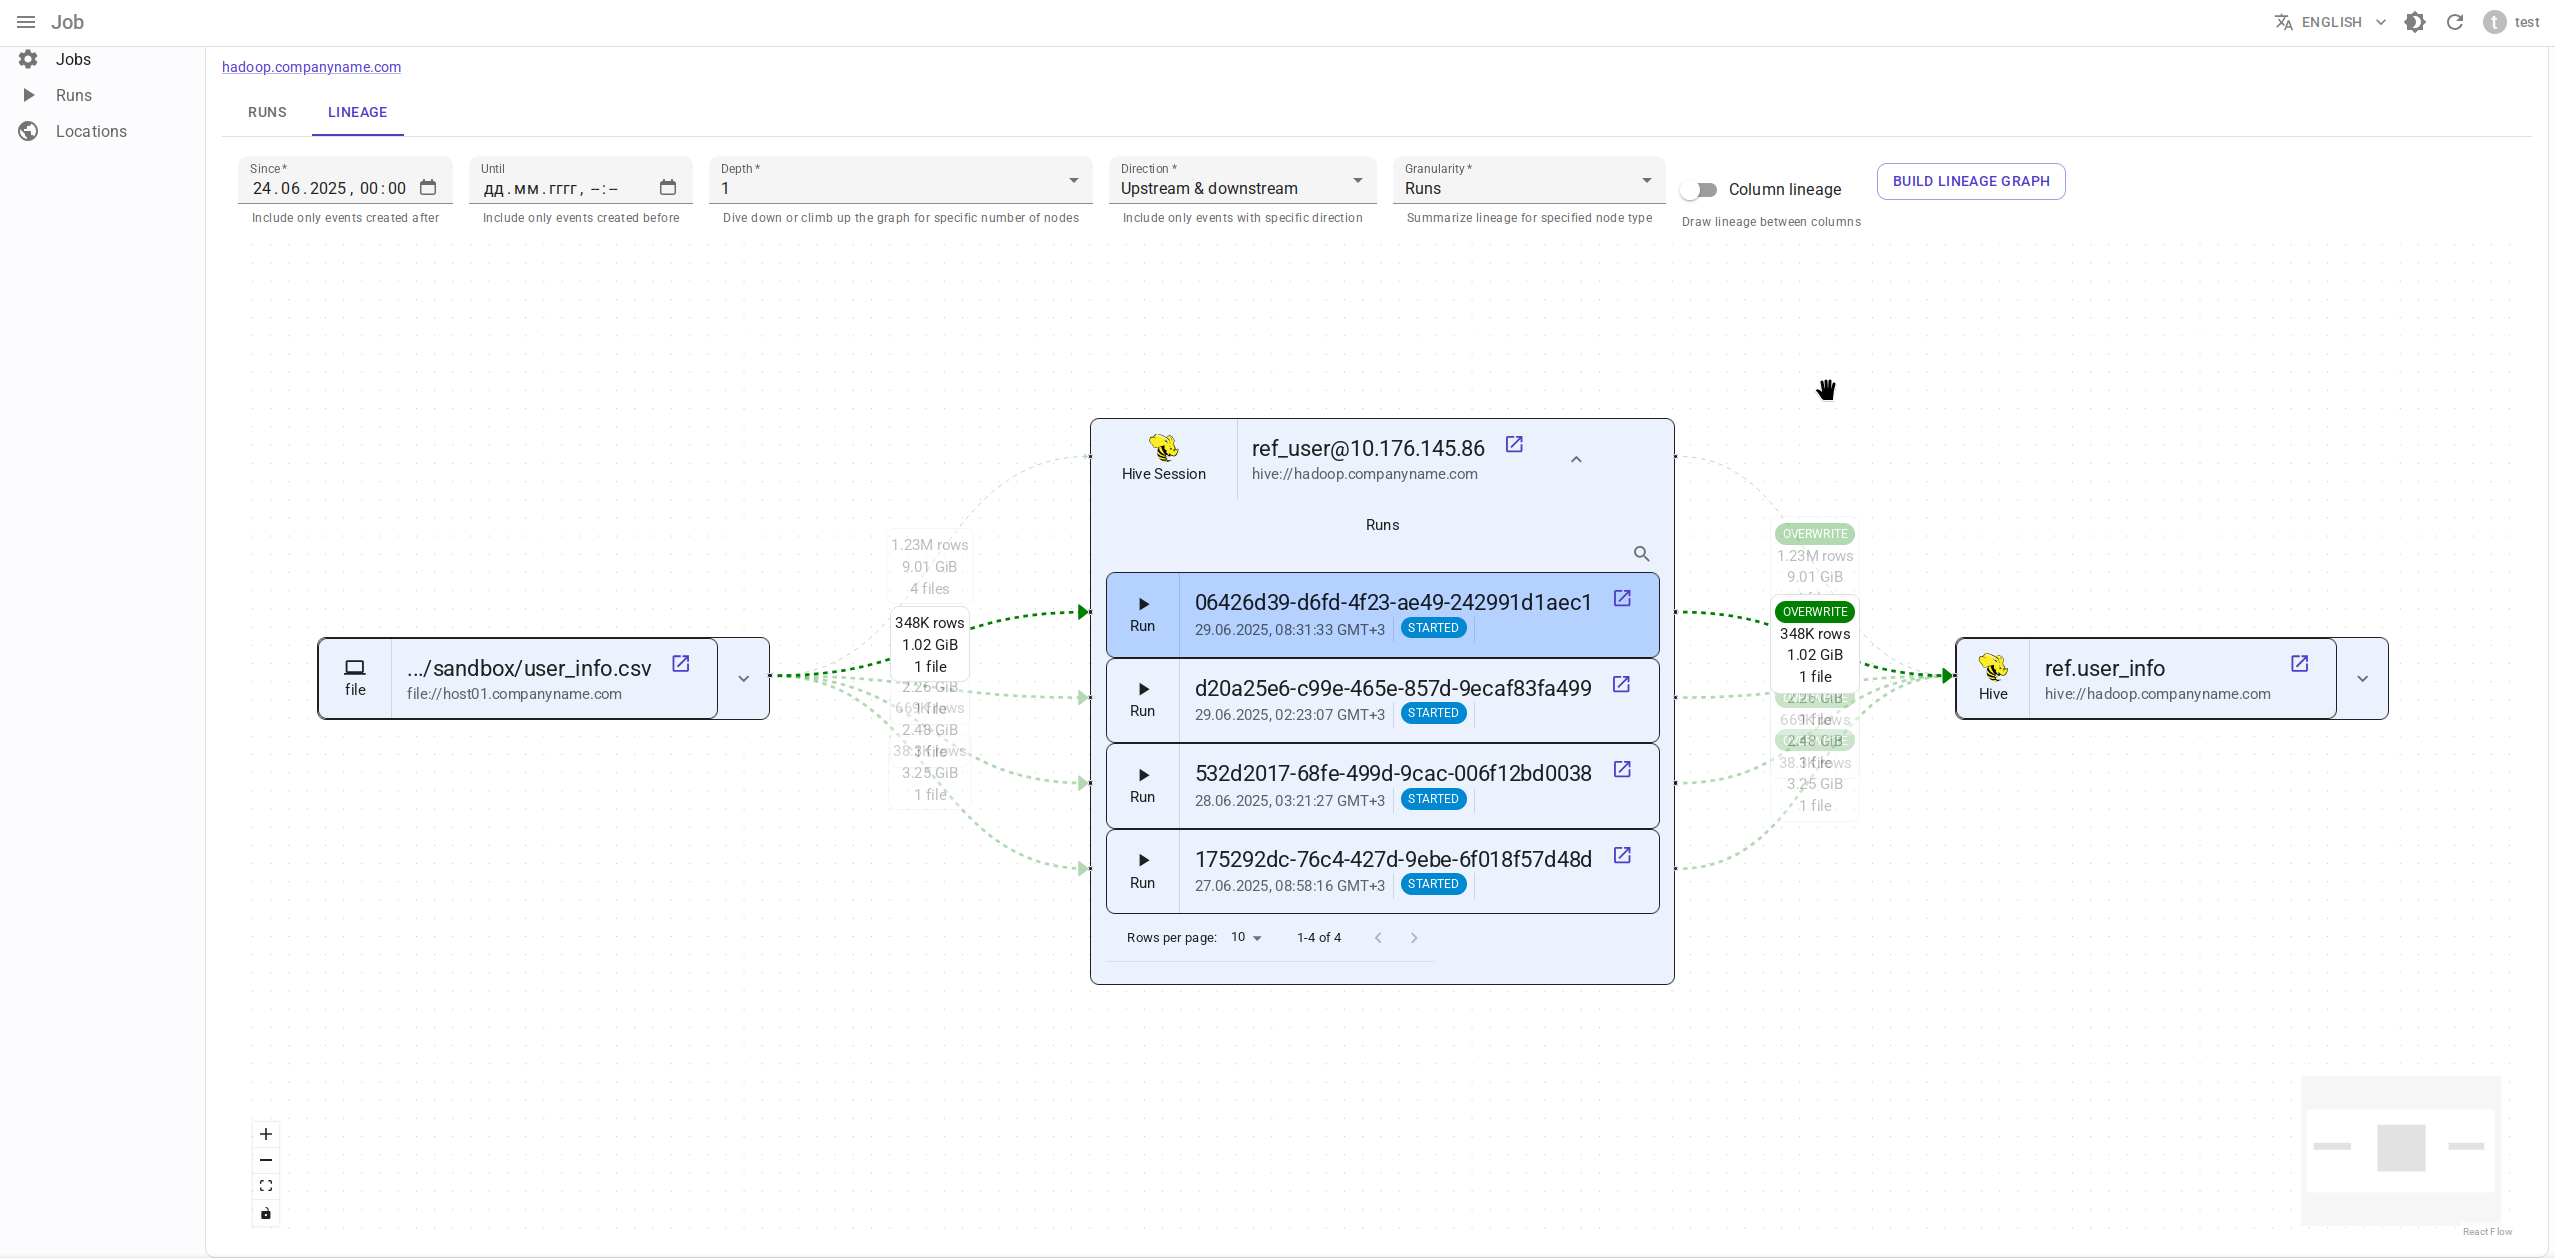Open Locations in the sidebar

pyautogui.click(x=91, y=131)
